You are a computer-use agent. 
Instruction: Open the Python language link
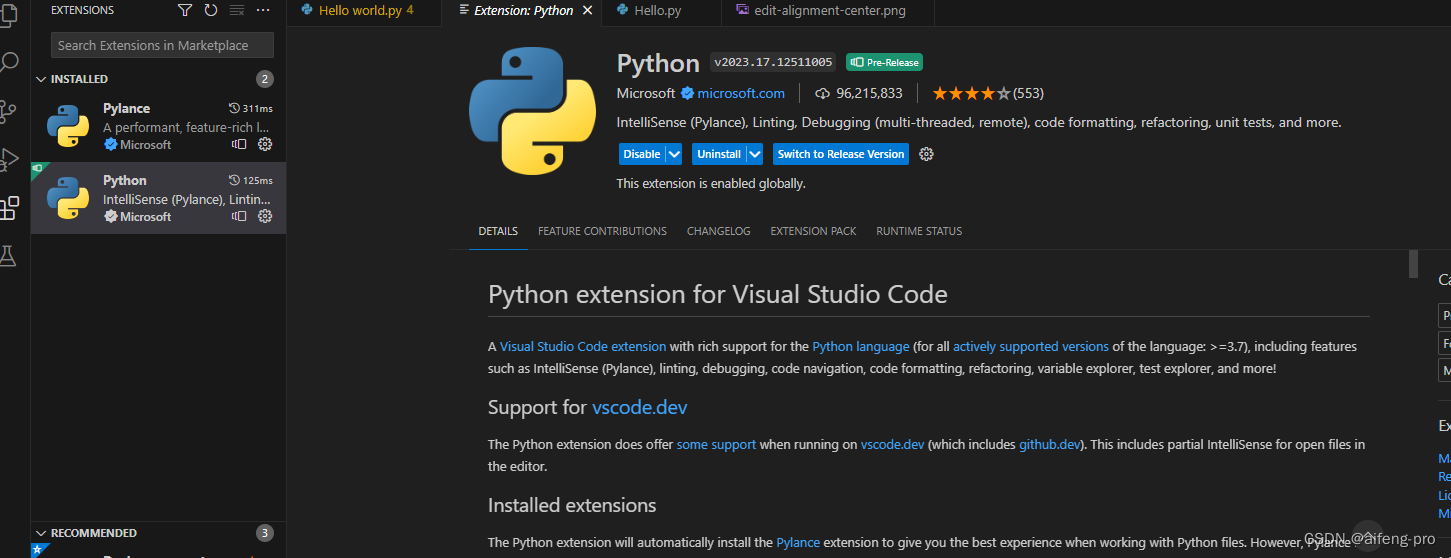(861, 346)
